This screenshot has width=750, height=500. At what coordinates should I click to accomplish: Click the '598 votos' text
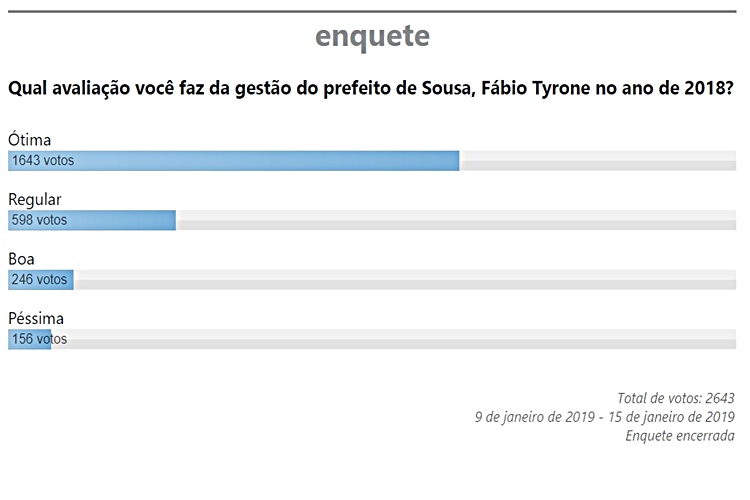coord(39,220)
